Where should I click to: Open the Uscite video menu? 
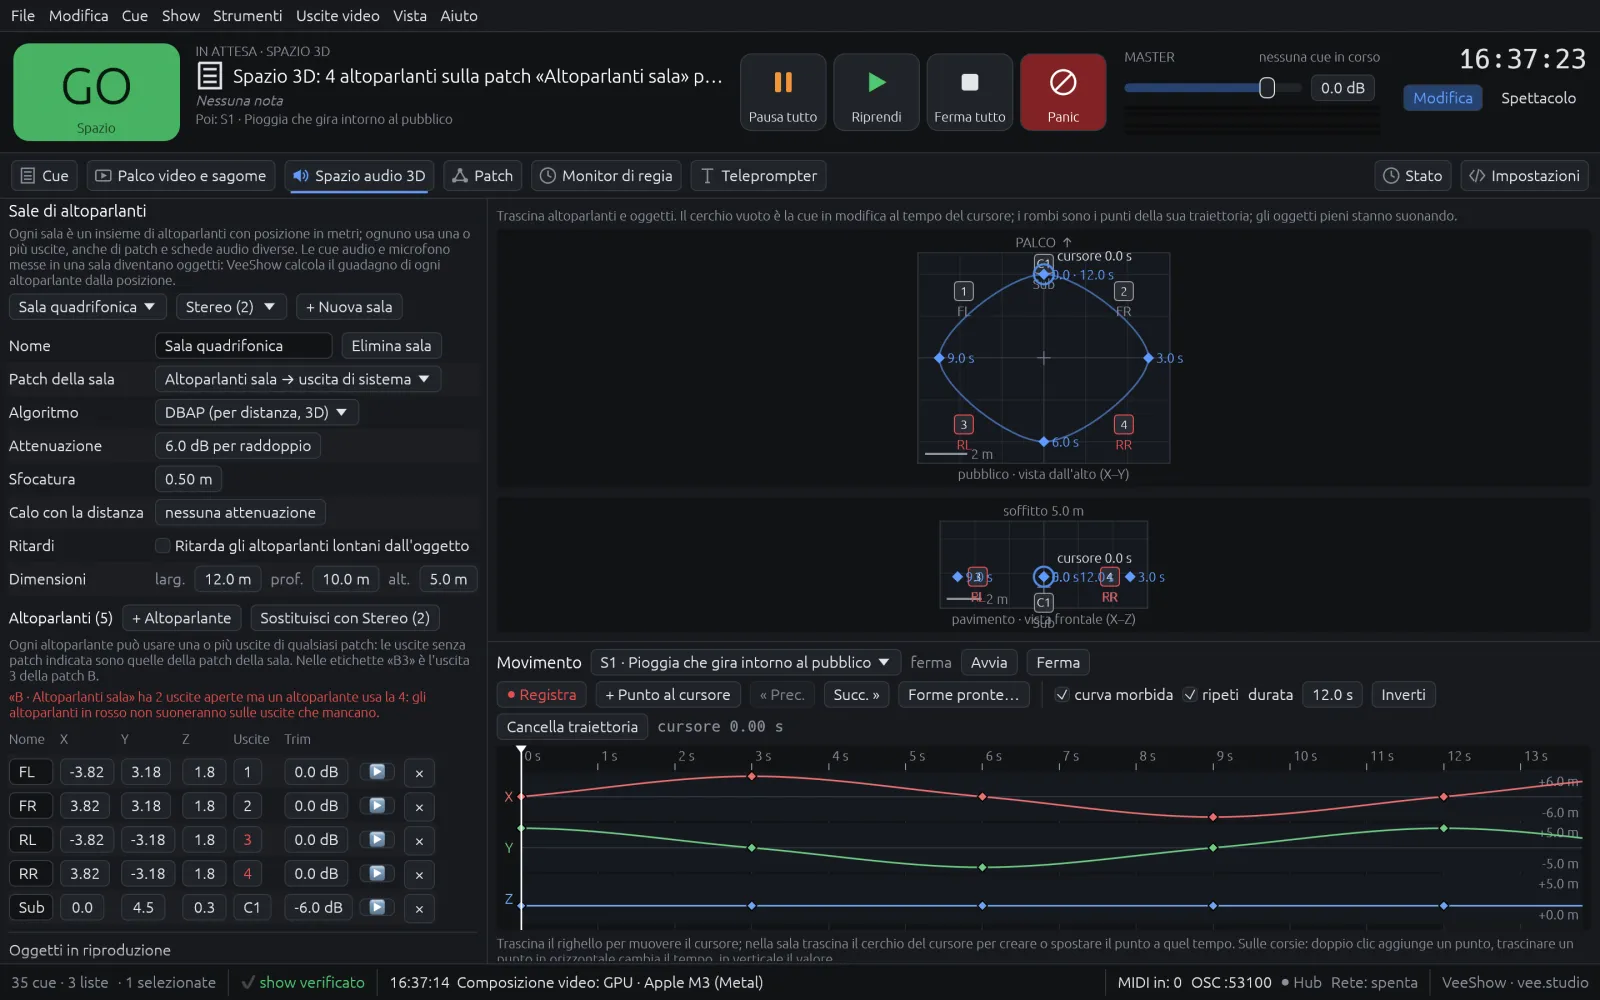(338, 16)
